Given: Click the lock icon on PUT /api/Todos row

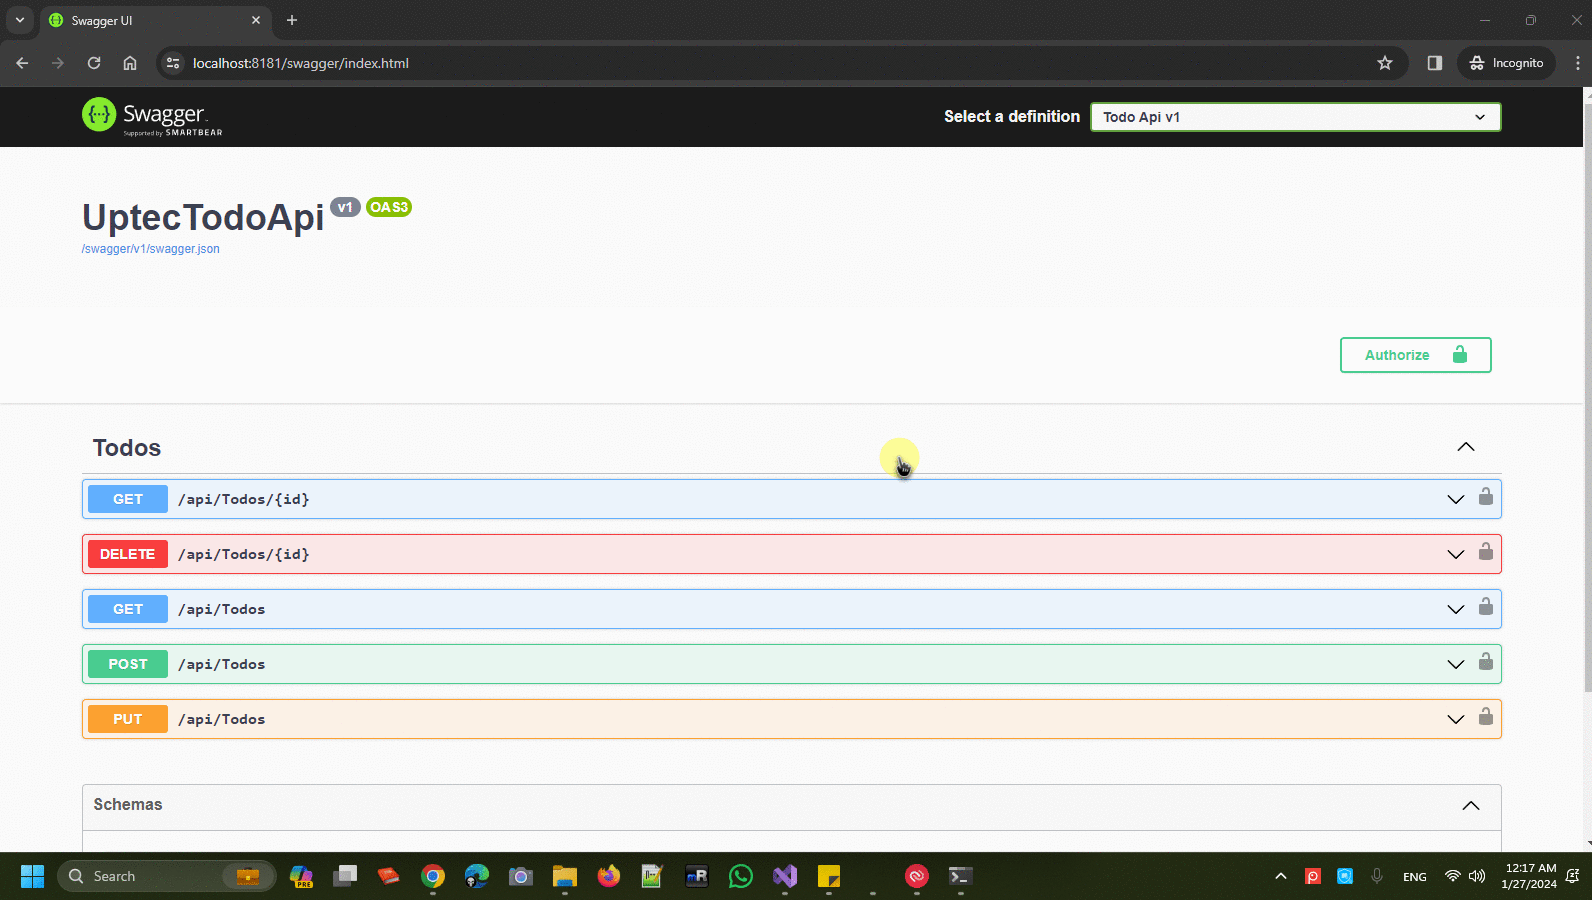Looking at the screenshot, I should tap(1485, 717).
